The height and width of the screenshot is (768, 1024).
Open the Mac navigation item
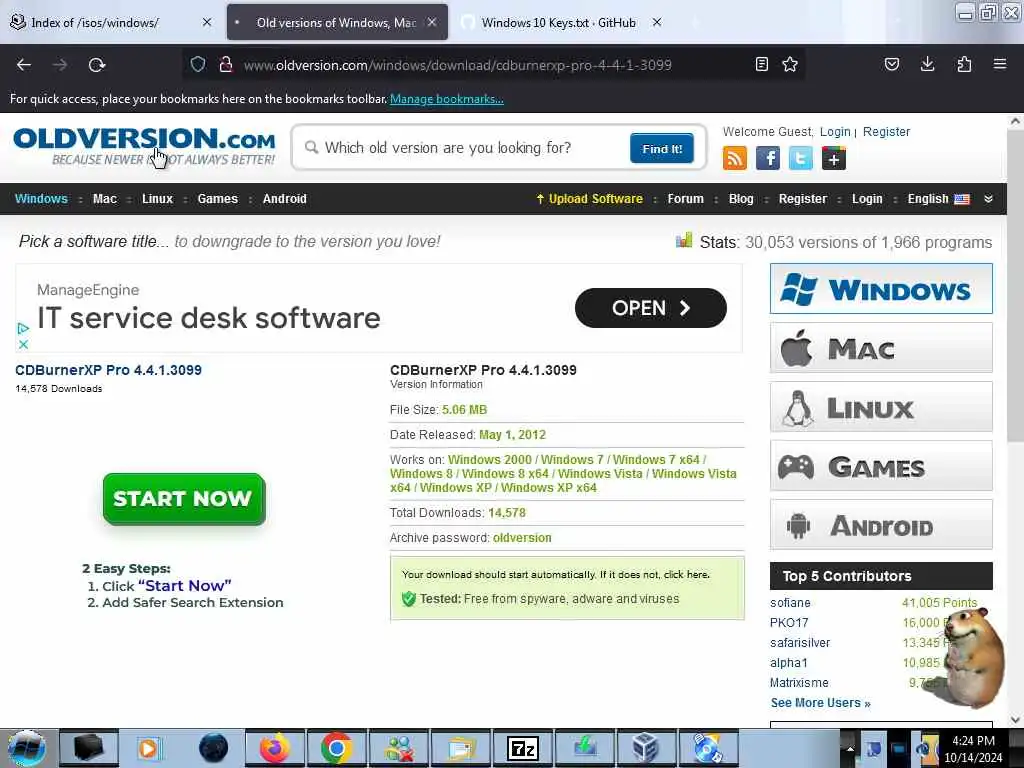104,199
